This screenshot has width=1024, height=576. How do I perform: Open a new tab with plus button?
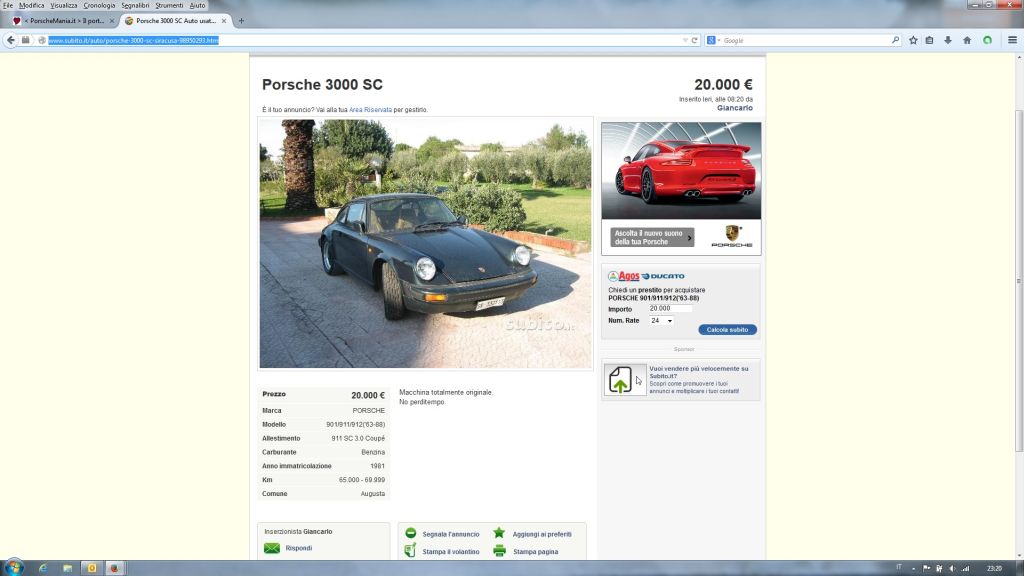pyautogui.click(x=241, y=21)
